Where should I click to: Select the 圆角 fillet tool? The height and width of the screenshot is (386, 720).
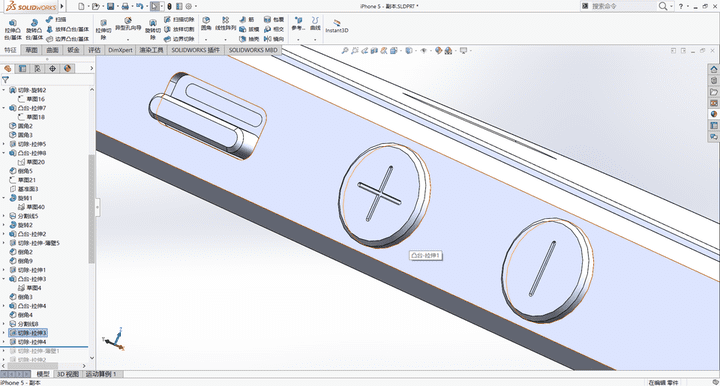pos(206,24)
